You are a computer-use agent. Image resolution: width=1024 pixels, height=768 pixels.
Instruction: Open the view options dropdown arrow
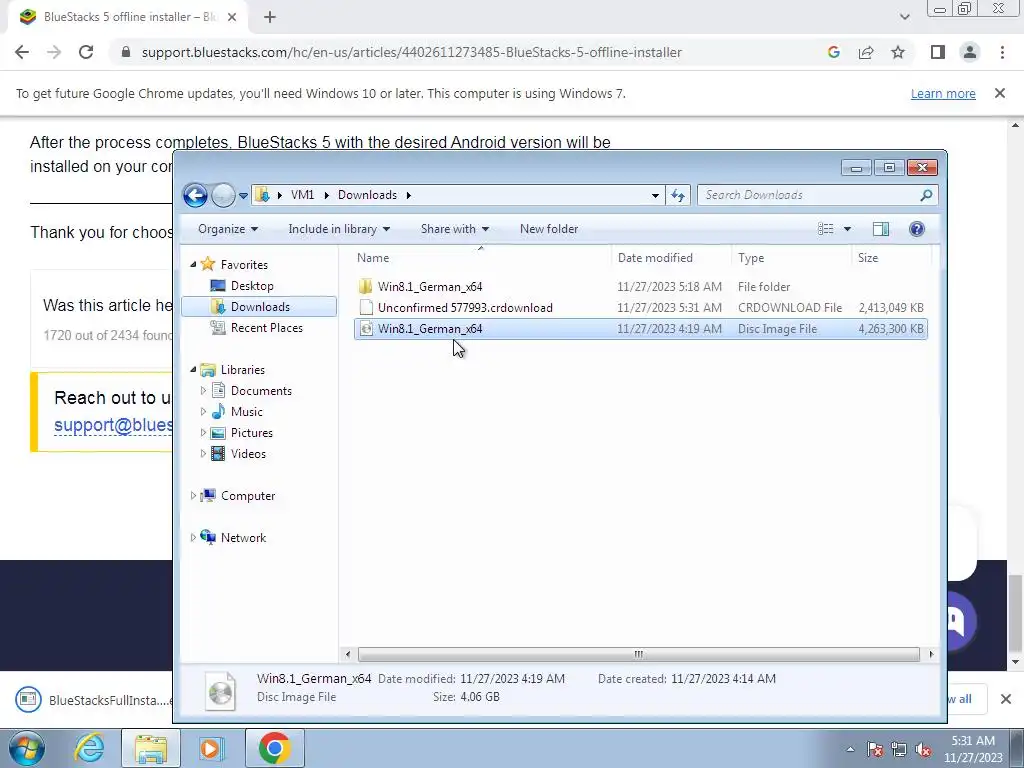[x=847, y=229]
